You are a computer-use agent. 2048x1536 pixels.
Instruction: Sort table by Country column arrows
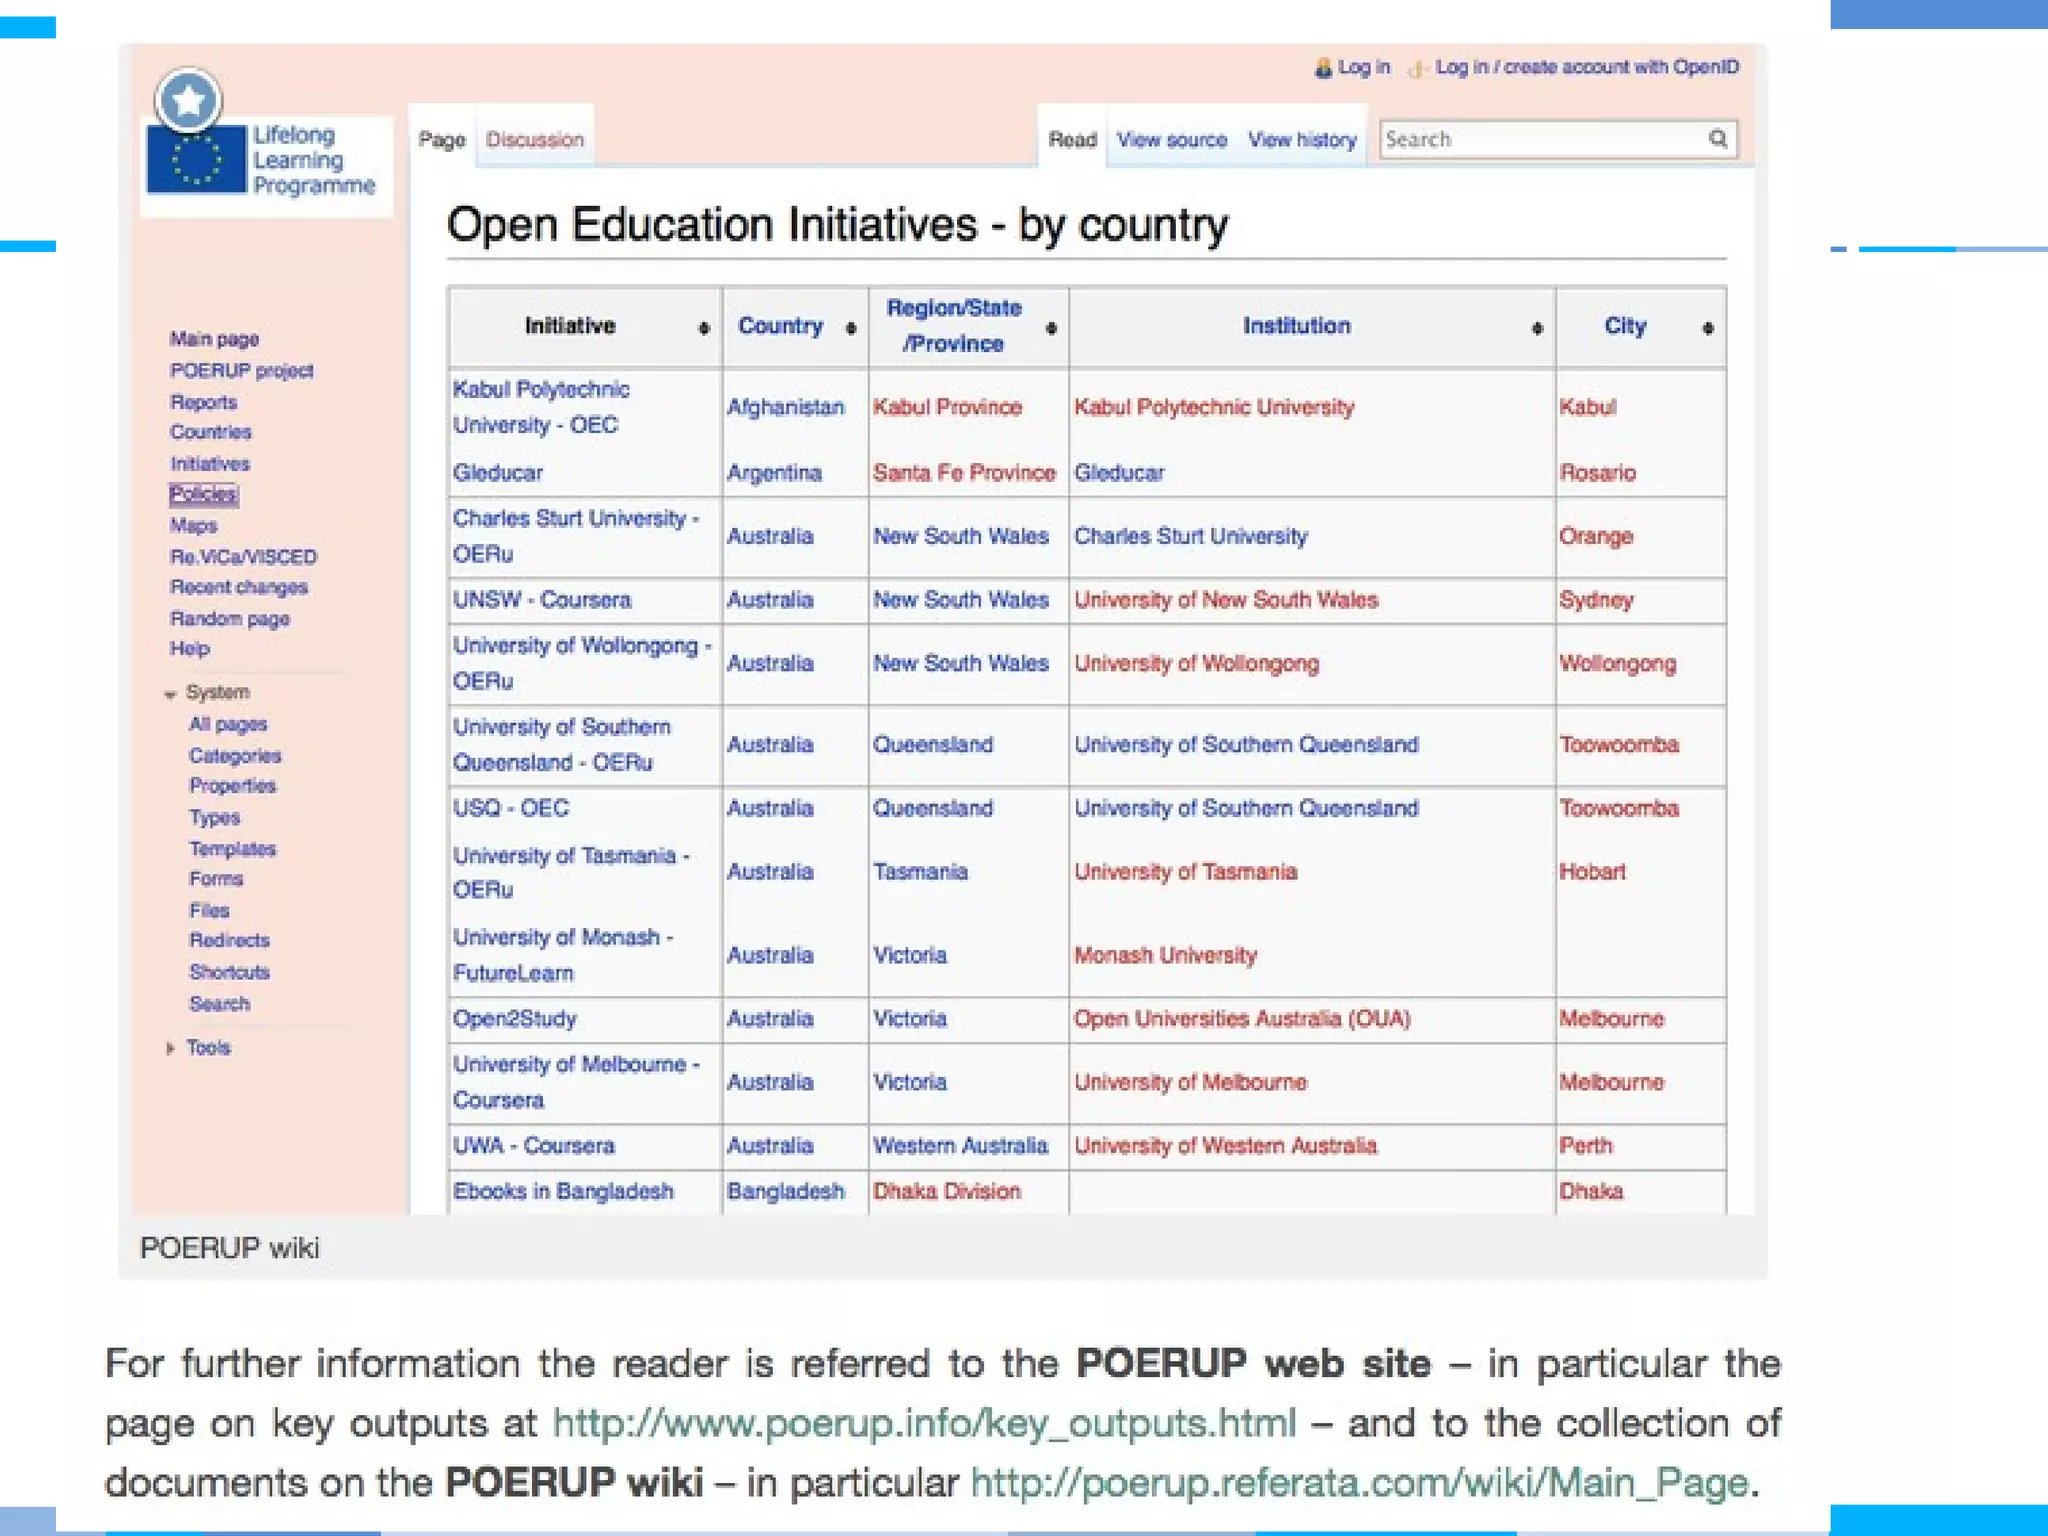pos(851,328)
